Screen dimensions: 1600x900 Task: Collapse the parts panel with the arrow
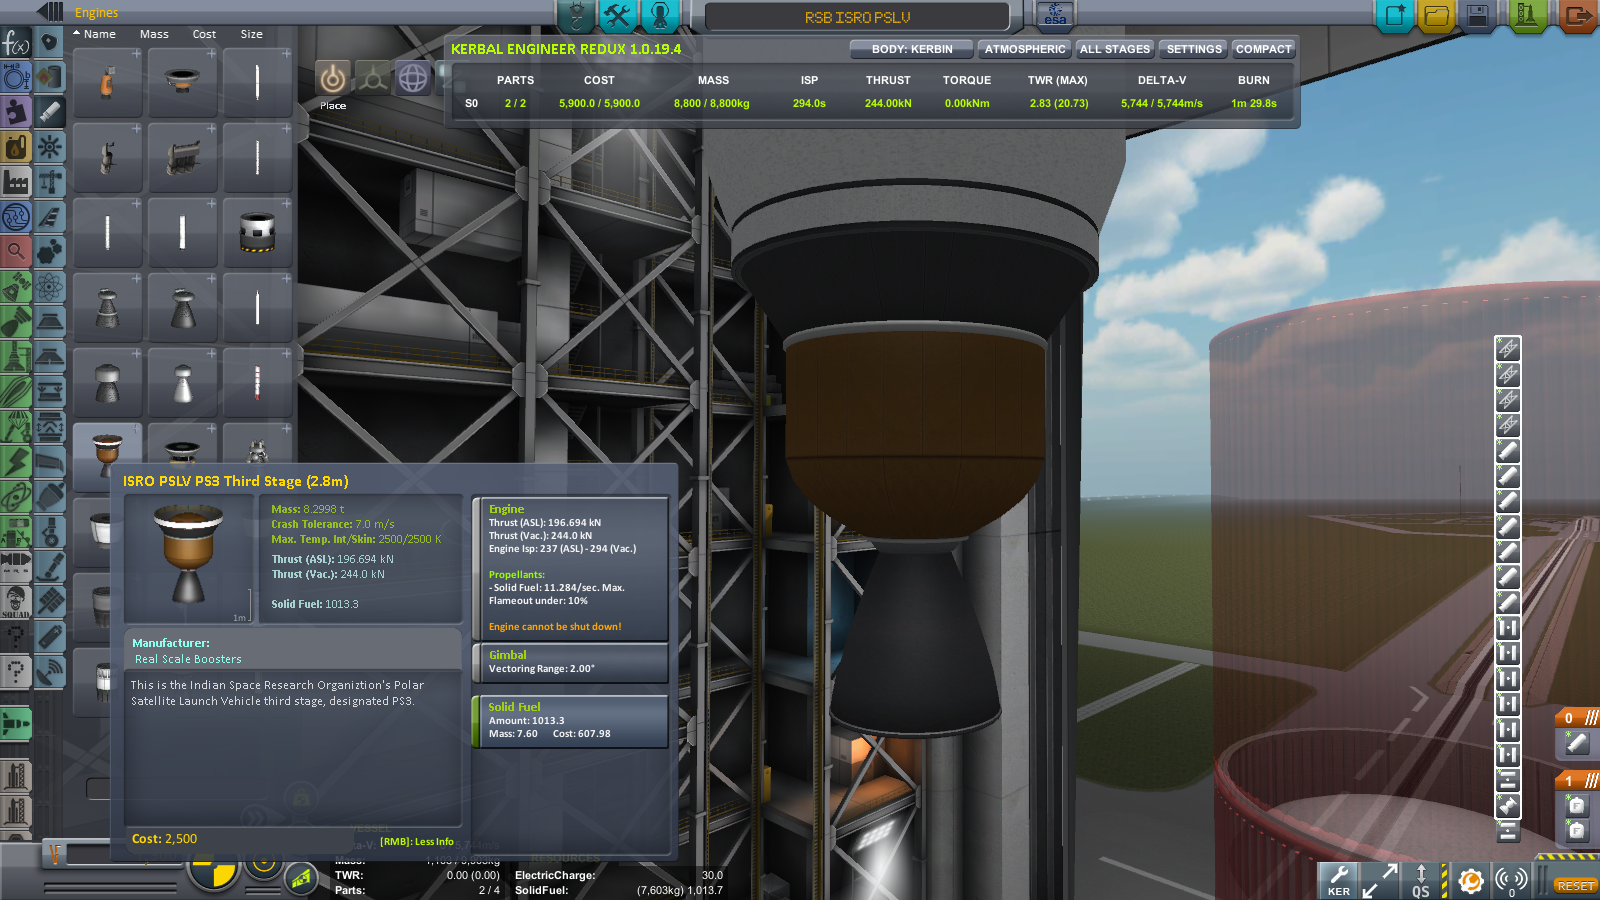coord(49,12)
